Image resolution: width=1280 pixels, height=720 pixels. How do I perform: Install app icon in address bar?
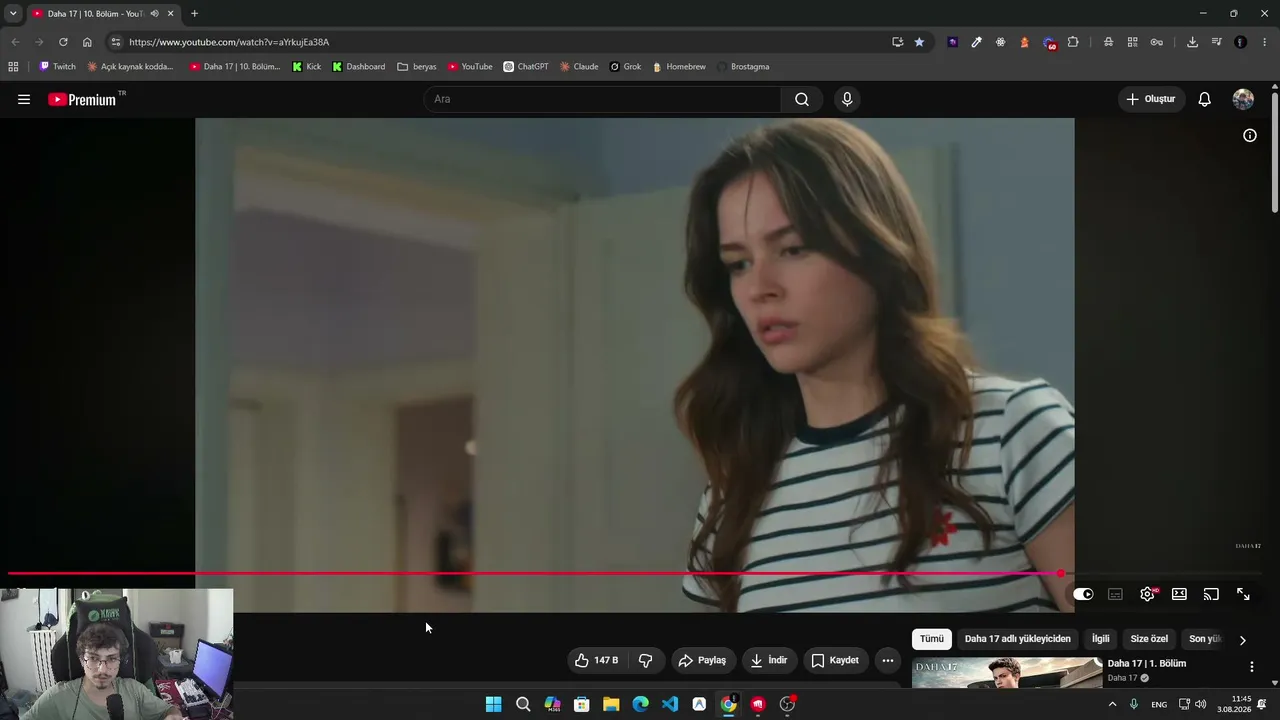pos(897,42)
